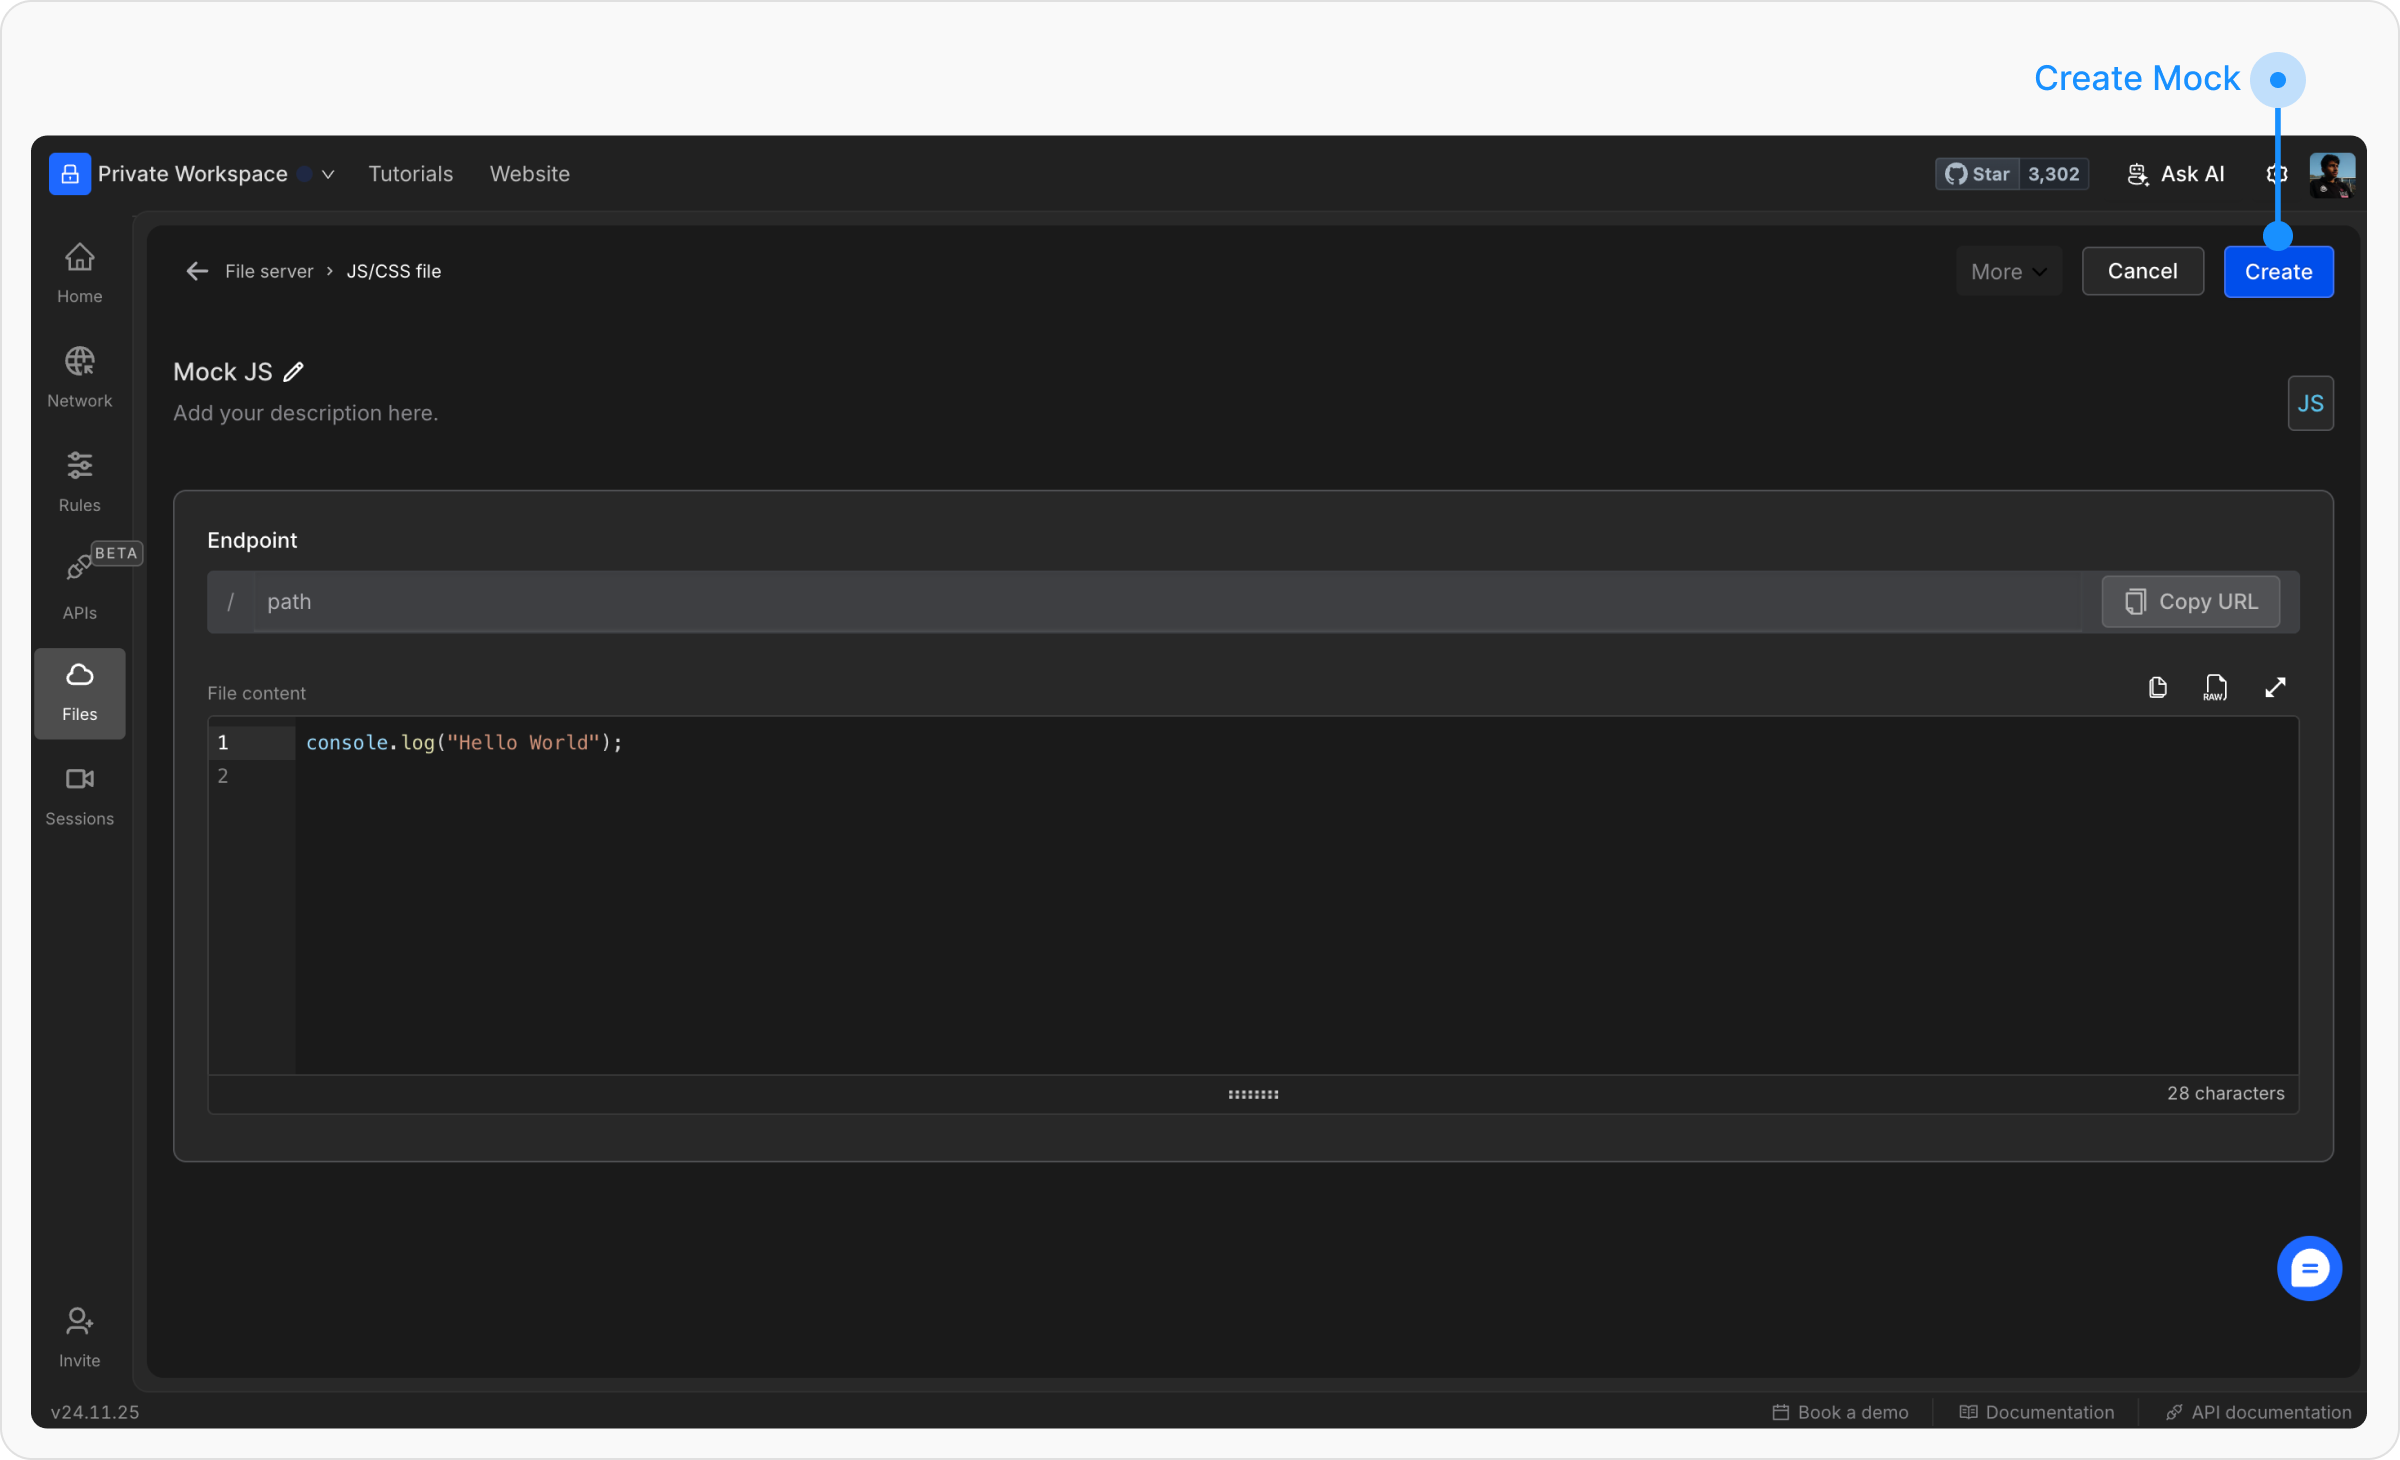Expand the Private Workspace dropdown
The width and height of the screenshot is (2400, 1460).
[x=327, y=174]
